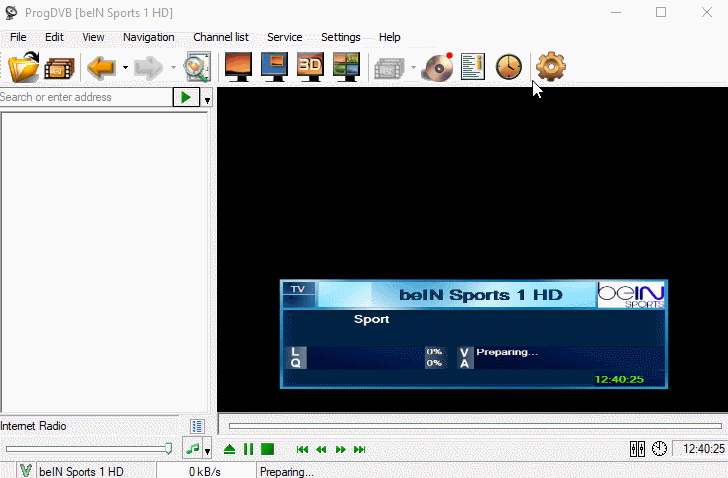Image resolution: width=728 pixels, height=478 pixels.
Task: Click the Preparing... text in OSD
Action: click(507, 352)
